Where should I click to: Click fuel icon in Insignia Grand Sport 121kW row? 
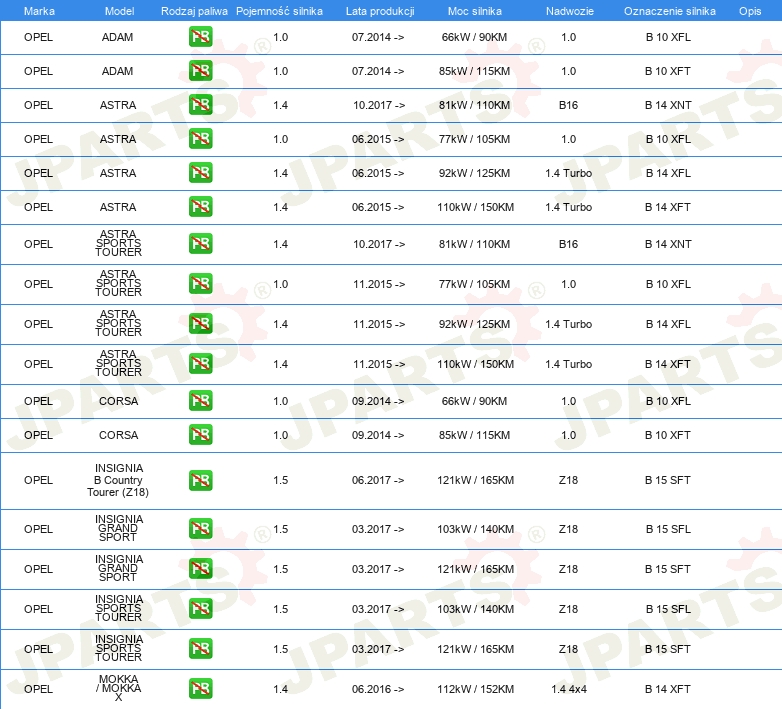point(200,568)
